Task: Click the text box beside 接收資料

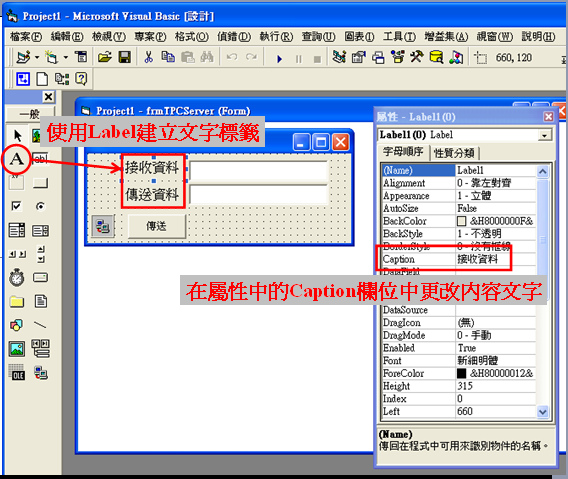Action: tap(258, 170)
